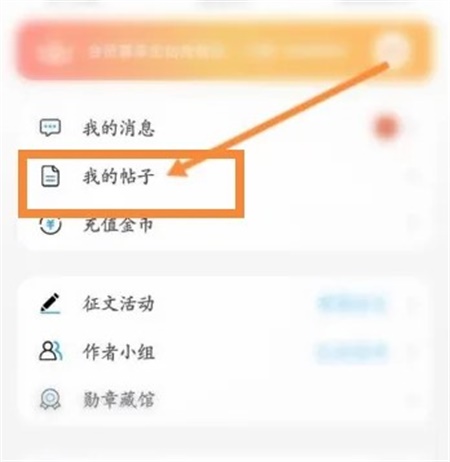Tap the pencil icon for 征文活动
This screenshot has width=450, height=462.
click(x=50, y=303)
